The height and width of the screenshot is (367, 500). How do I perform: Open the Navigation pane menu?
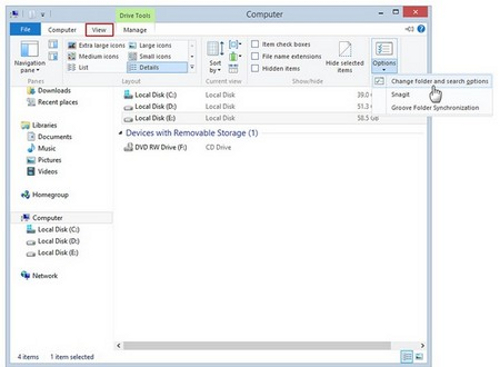coord(30,57)
